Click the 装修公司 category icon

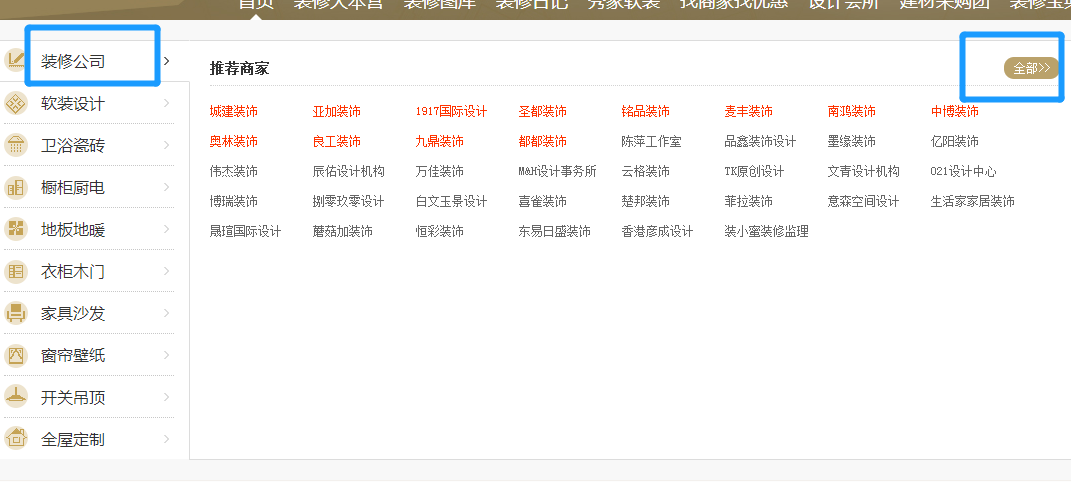pos(16,61)
